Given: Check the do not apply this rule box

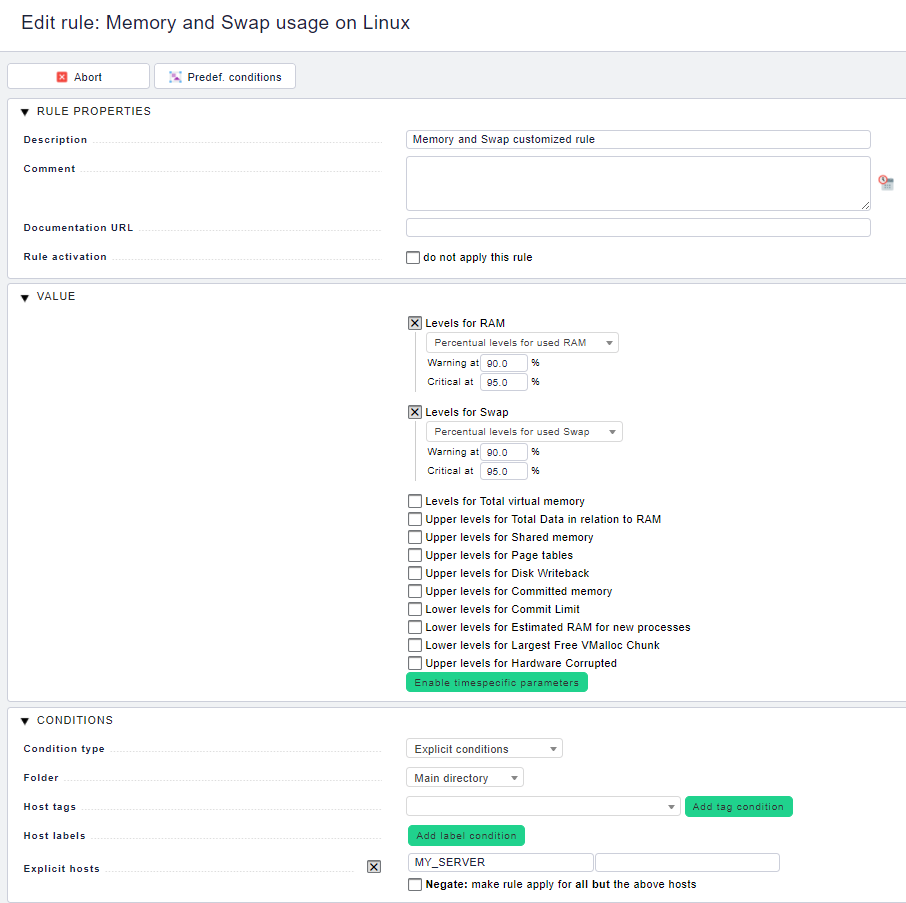Looking at the screenshot, I should (x=413, y=257).
